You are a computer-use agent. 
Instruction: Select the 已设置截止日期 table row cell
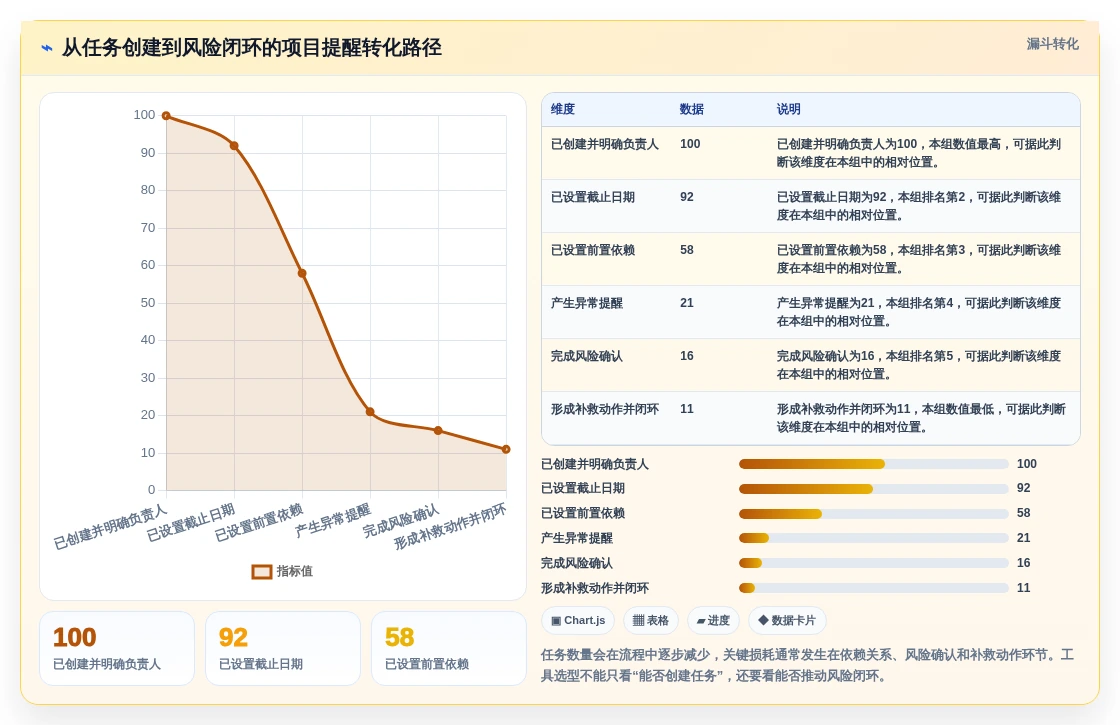[593, 197]
